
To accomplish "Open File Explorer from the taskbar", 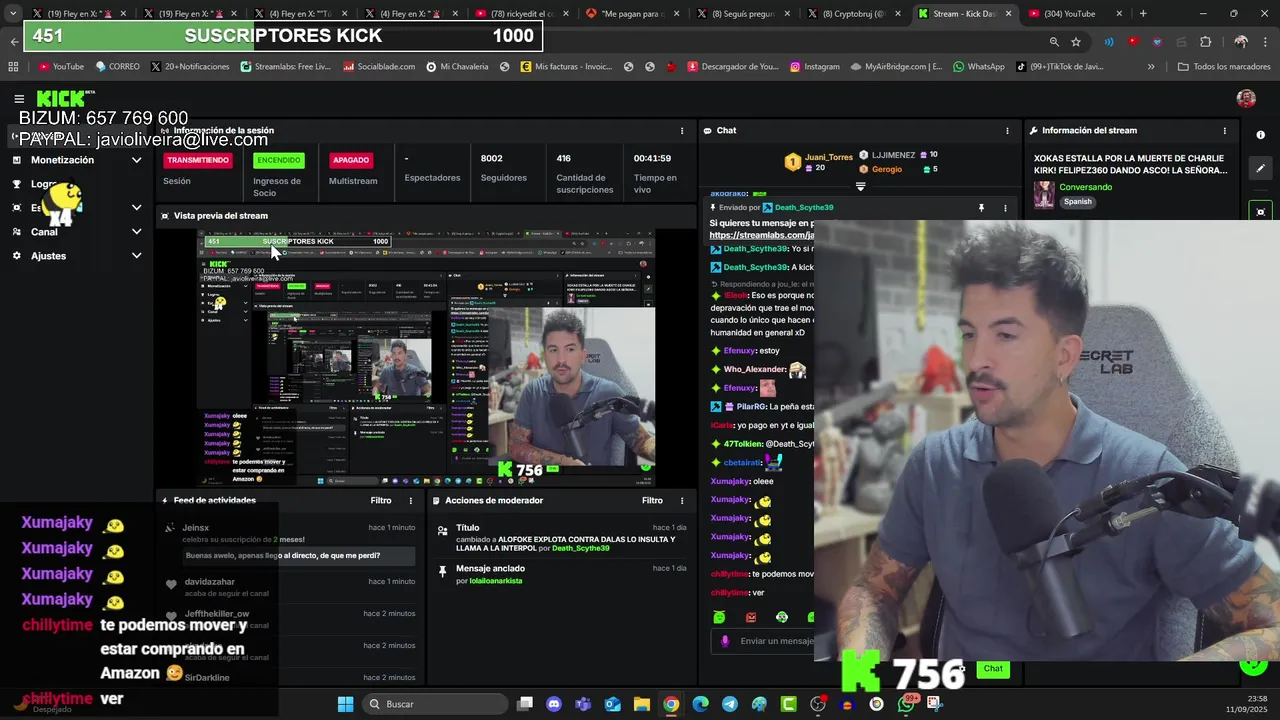I will [641, 704].
